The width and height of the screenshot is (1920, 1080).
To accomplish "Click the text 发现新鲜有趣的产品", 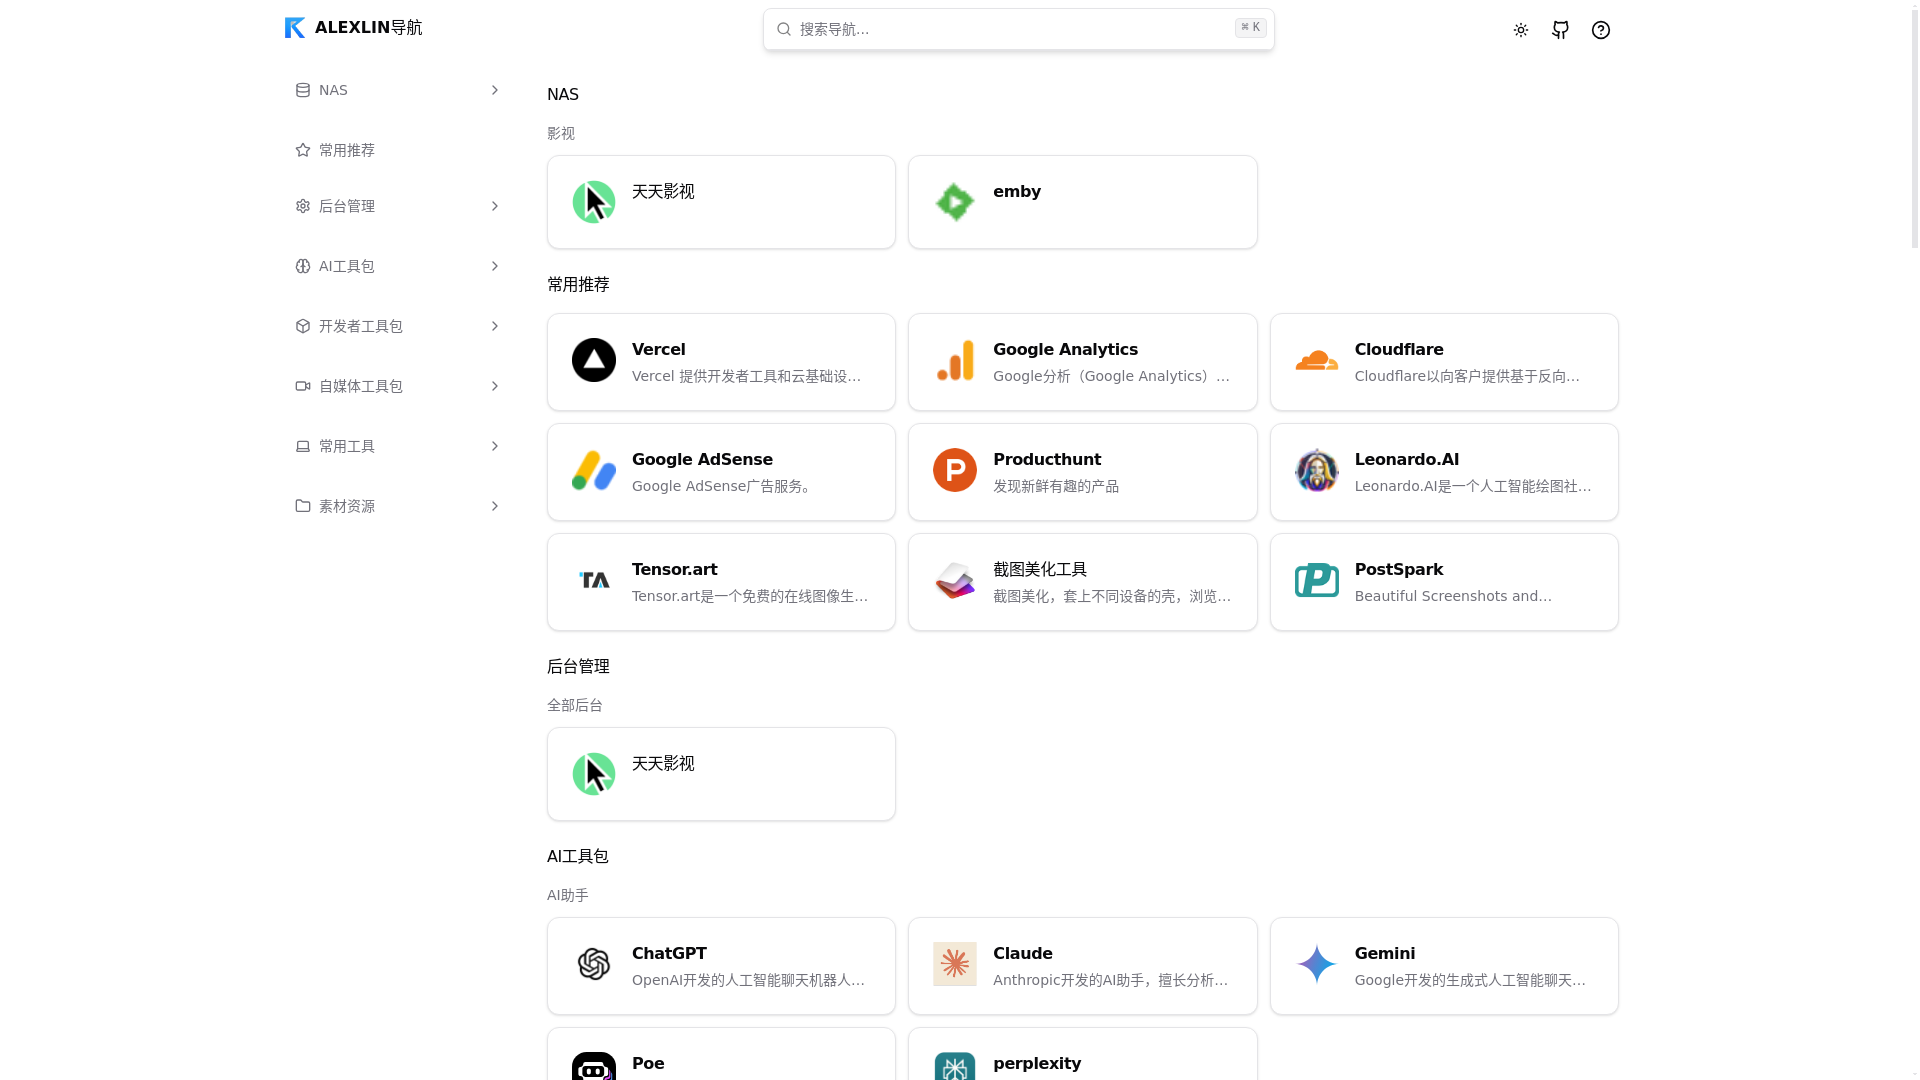I will click(x=1056, y=486).
